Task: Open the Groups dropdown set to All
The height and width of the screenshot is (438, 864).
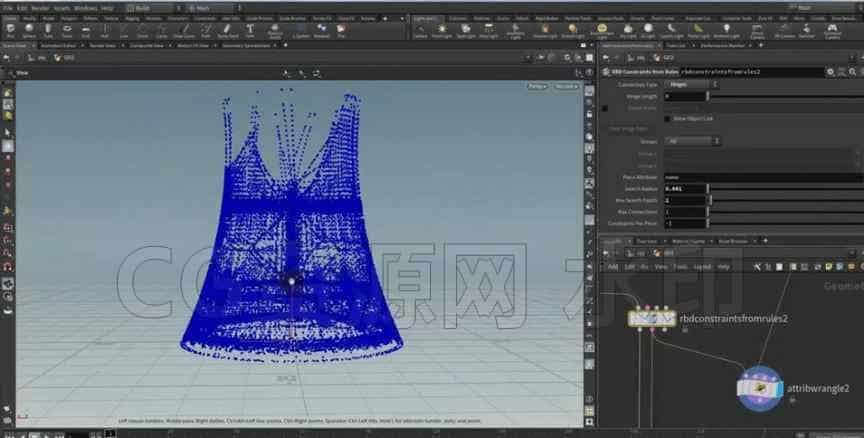Action: (x=692, y=141)
